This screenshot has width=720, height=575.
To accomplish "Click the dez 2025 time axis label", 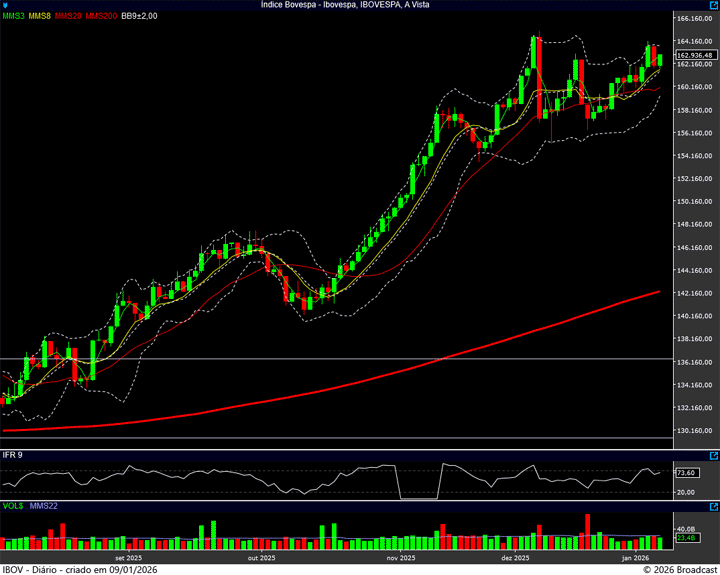I will coord(514,558).
